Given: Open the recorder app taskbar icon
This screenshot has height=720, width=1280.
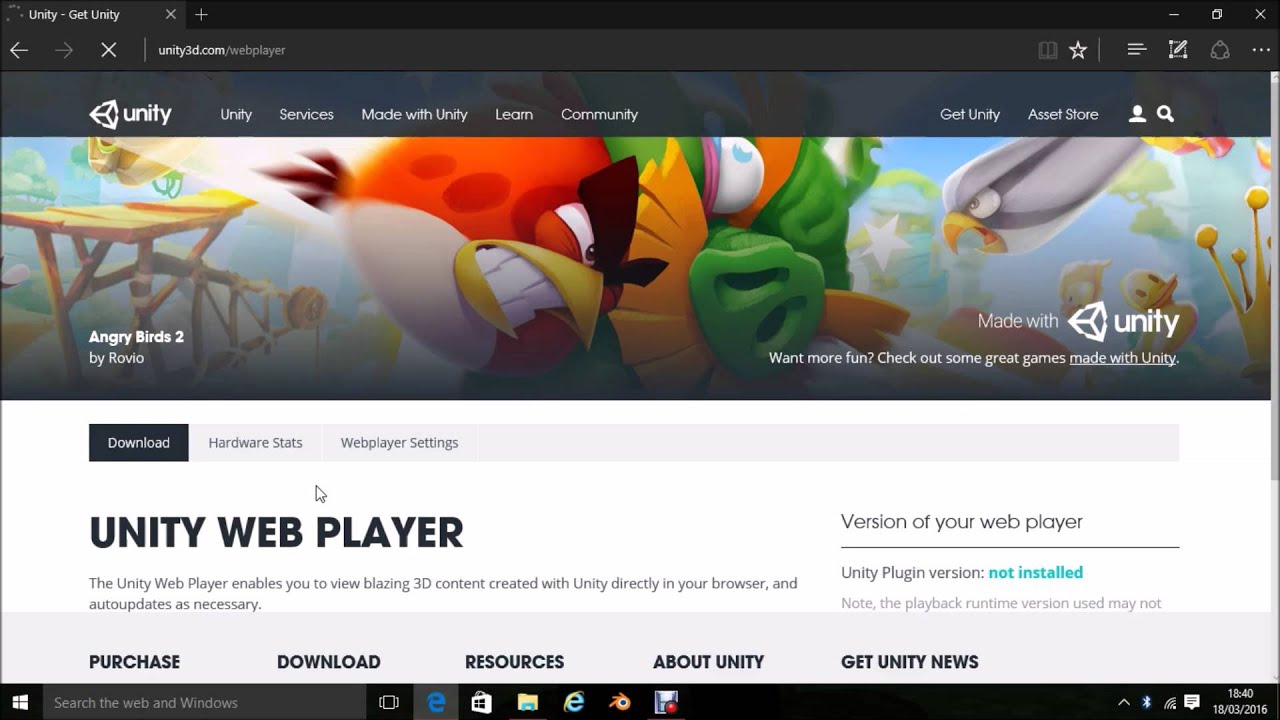Looking at the screenshot, I should (666, 703).
